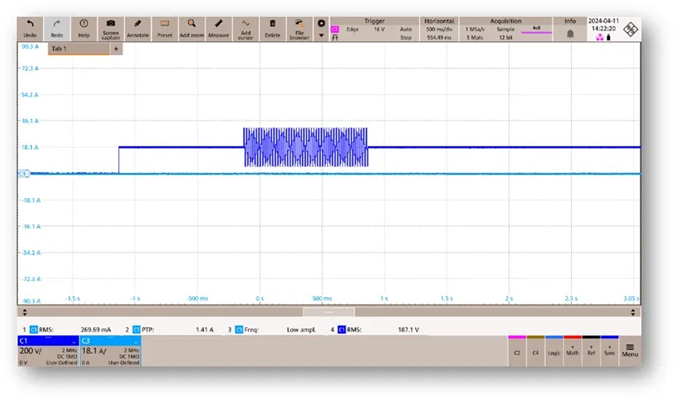Click the Add cursor icon
This screenshot has height=400, width=675.
[246, 27]
